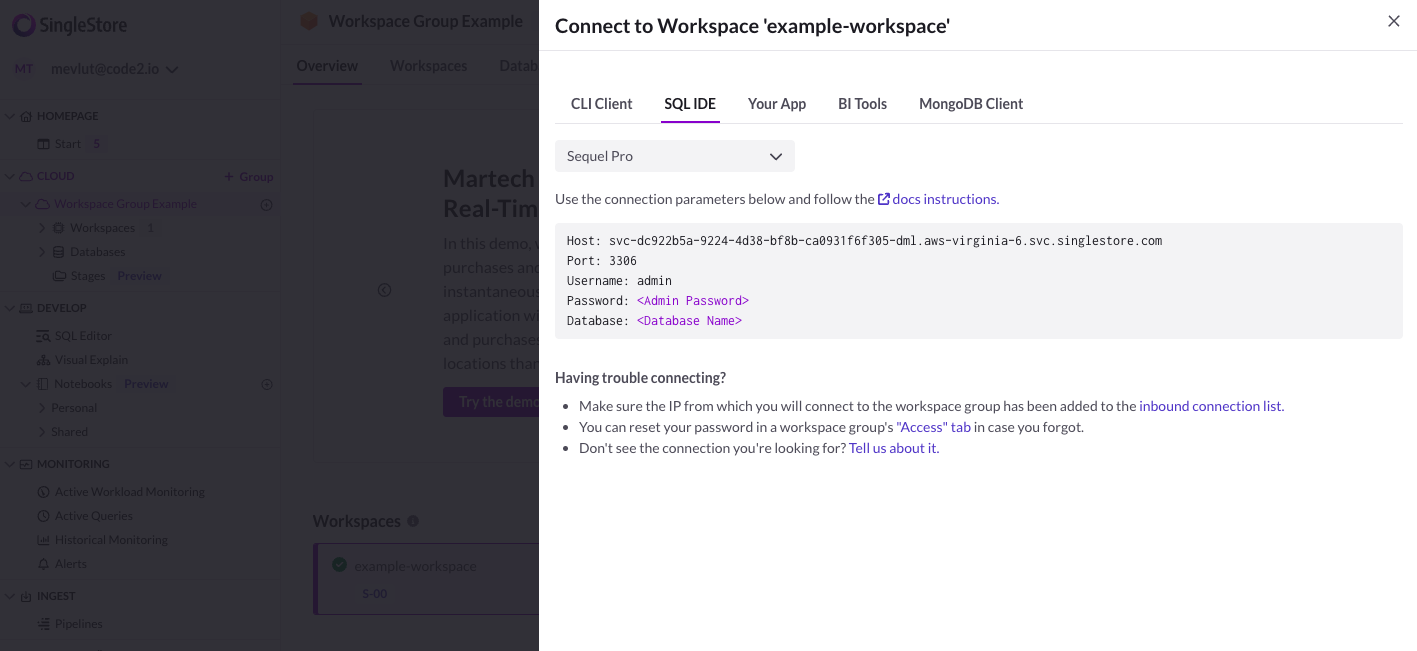Open the Your App tab
The width and height of the screenshot is (1417, 651).
pos(777,104)
